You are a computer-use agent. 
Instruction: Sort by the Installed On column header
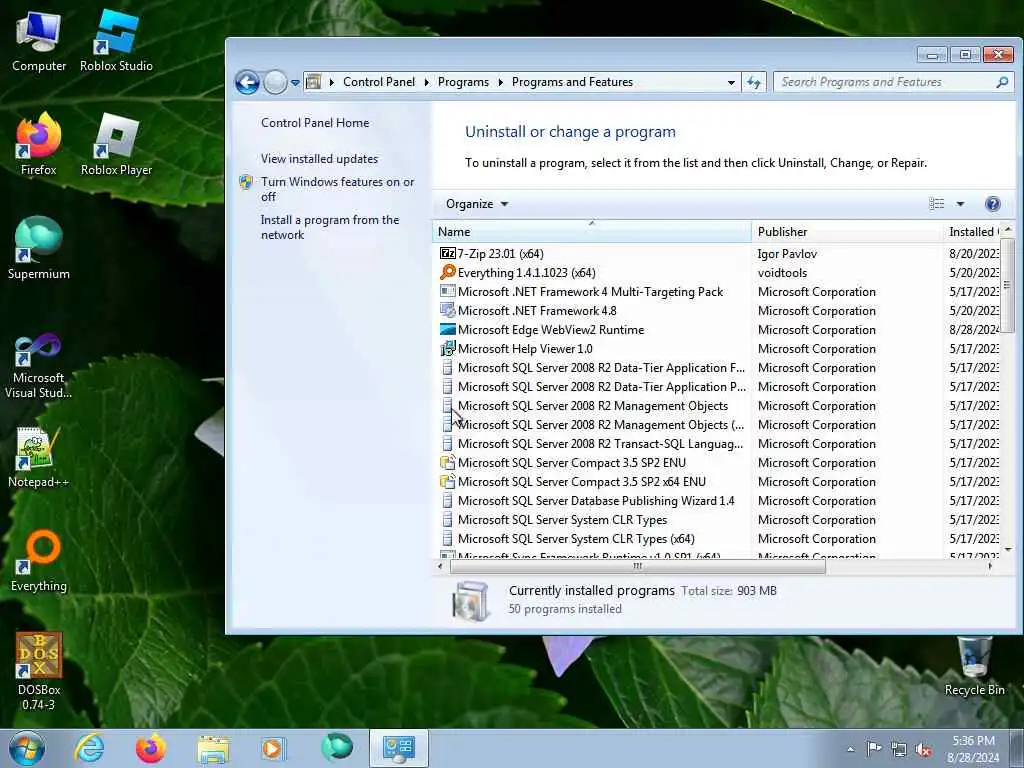coord(971,231)
